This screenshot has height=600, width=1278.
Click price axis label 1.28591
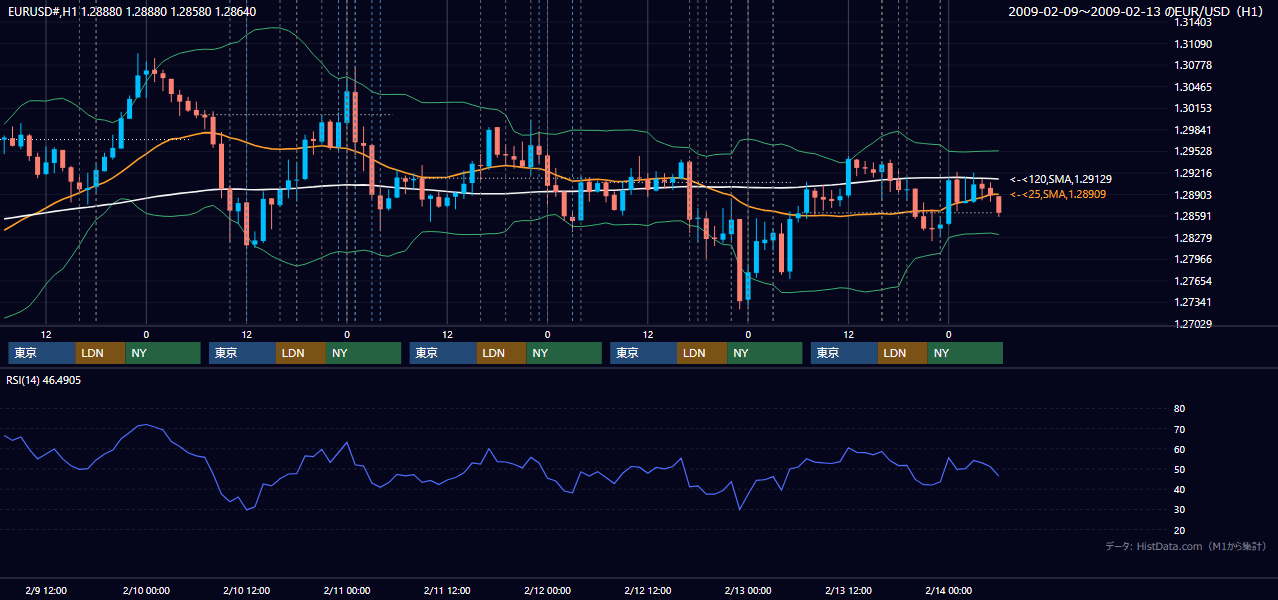[x=1193, y=216]
